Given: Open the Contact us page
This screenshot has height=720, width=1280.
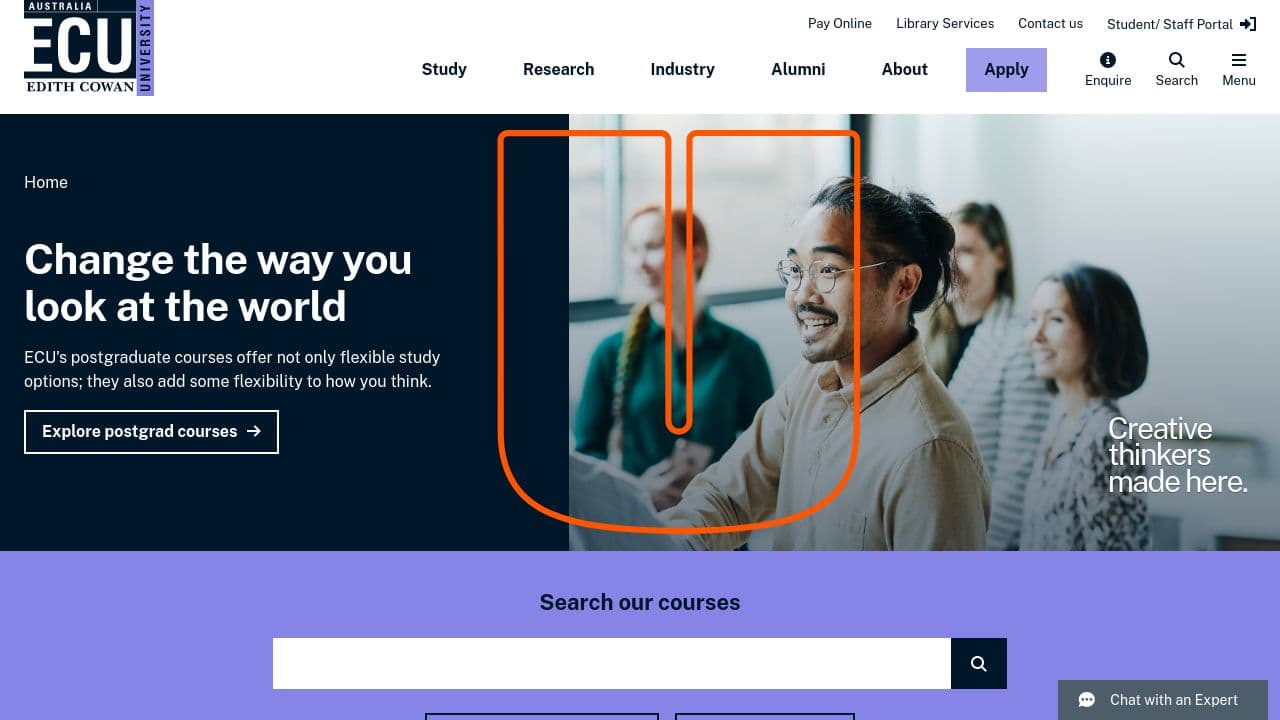Looking at the screenshot, I should coord(1050,23).
